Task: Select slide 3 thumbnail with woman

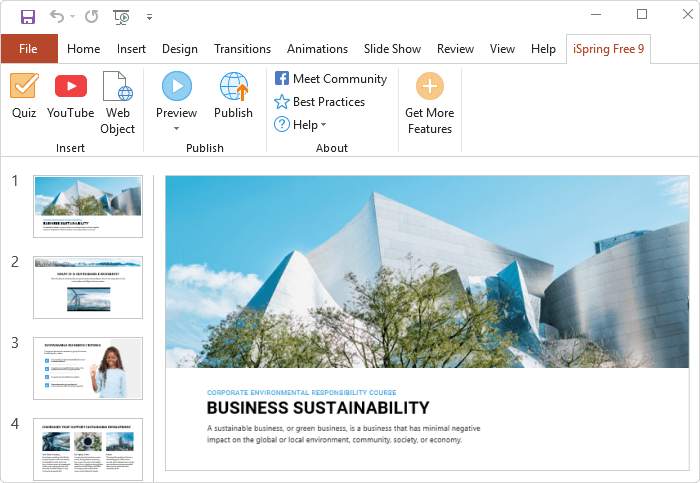Action: tap(88, 368)
